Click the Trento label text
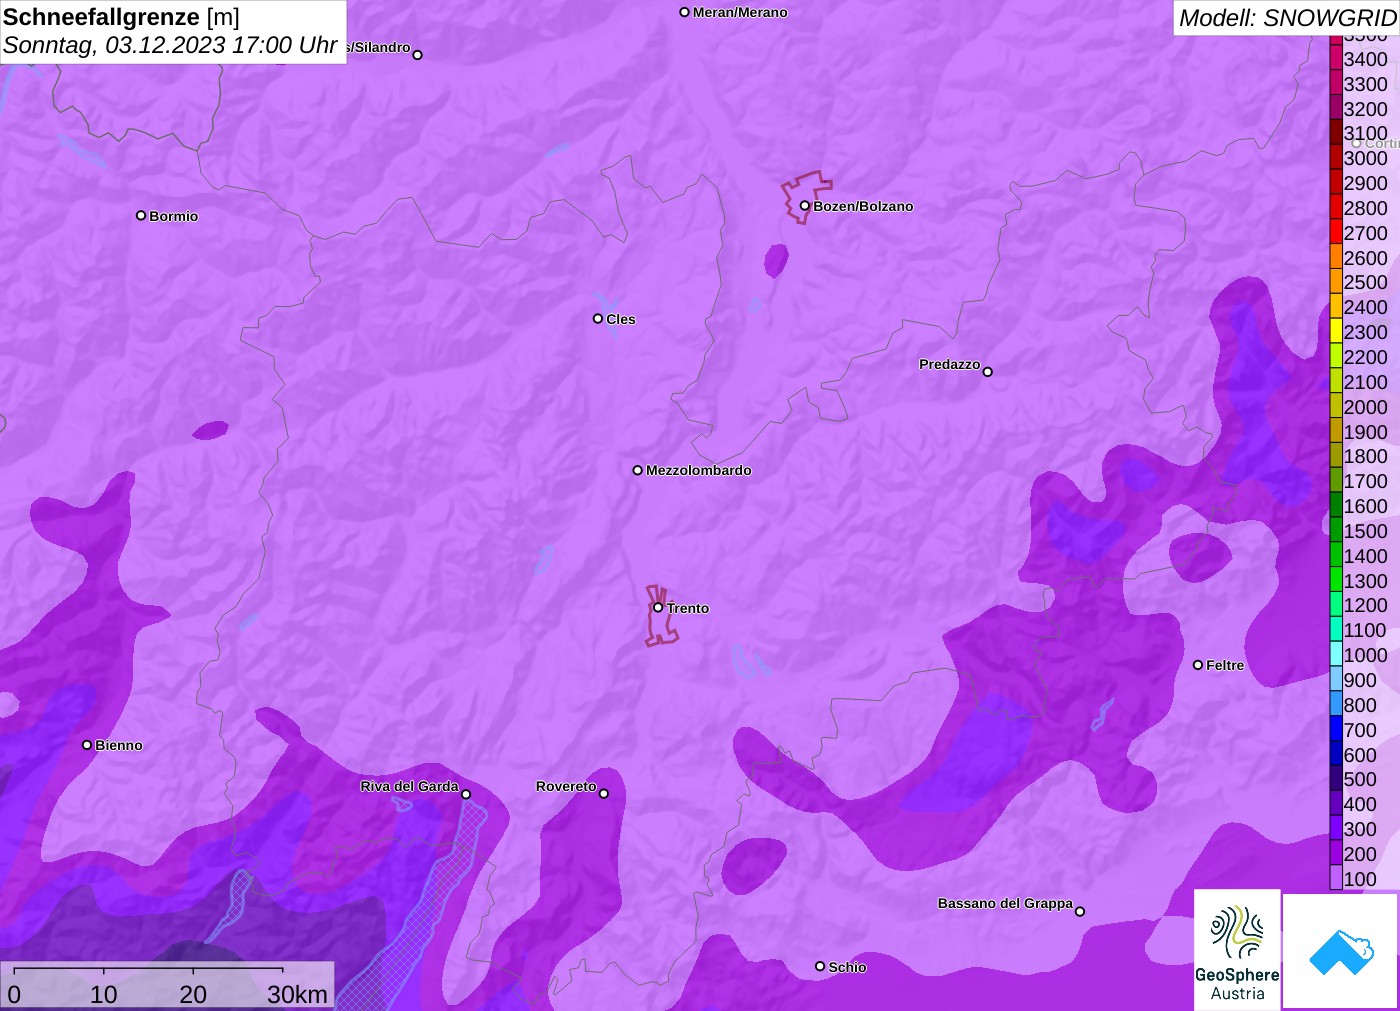The width and height of the screenshot is (1400, 1011). [688, 608]
